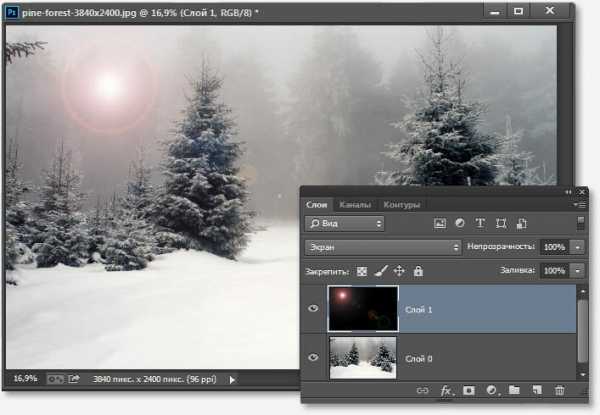The image size is (600, 415).
Task: Collapse the Layers panel with double arrows
Action: tap(569, 192)
